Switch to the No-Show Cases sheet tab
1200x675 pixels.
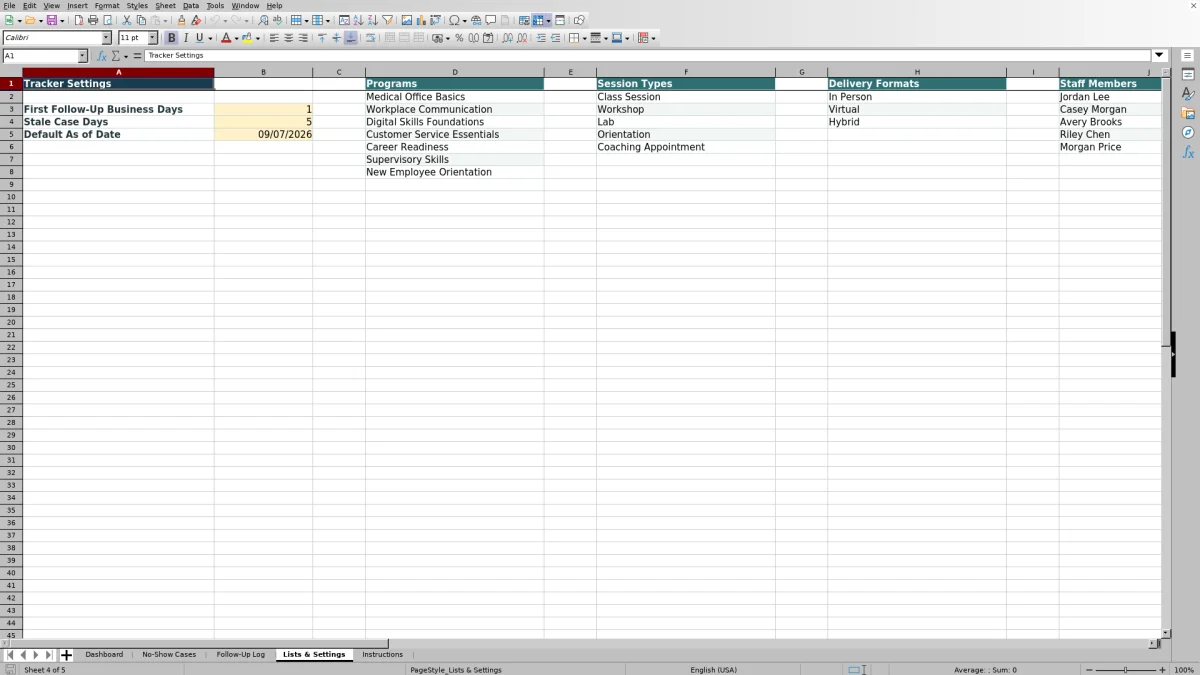tap(169, 655)
